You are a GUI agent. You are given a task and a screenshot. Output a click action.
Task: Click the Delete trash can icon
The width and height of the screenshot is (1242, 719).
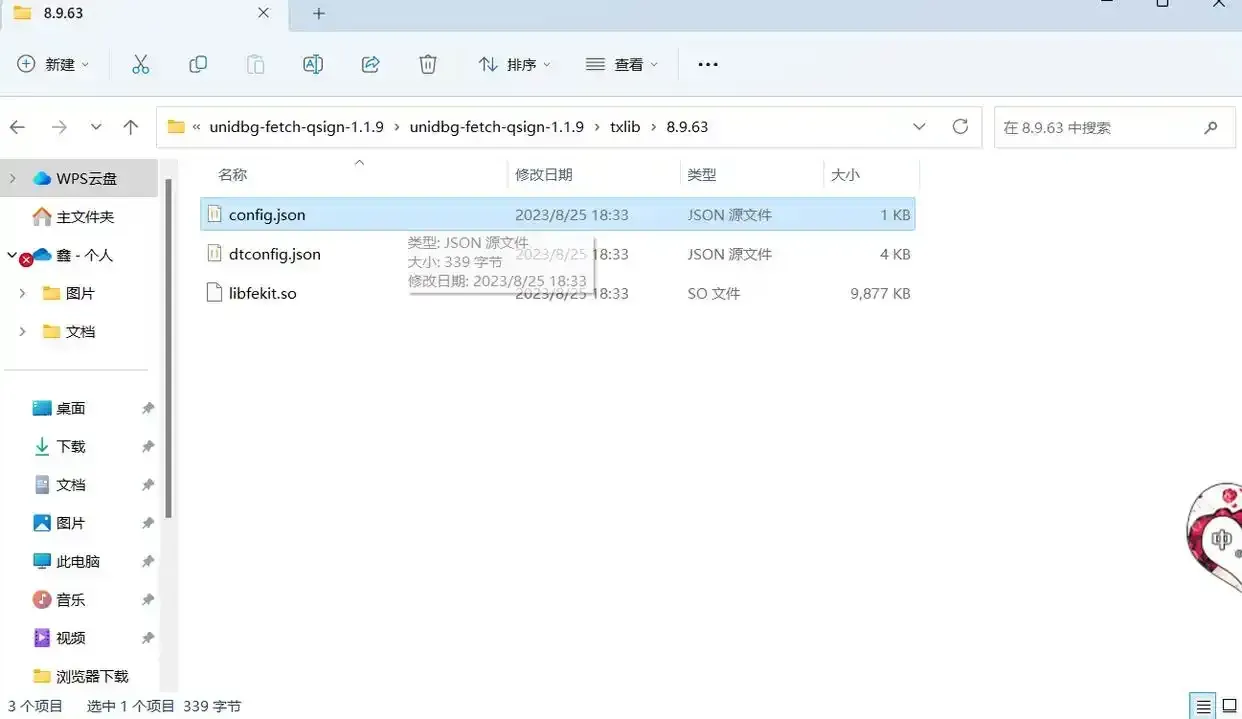tap(428, 64)
